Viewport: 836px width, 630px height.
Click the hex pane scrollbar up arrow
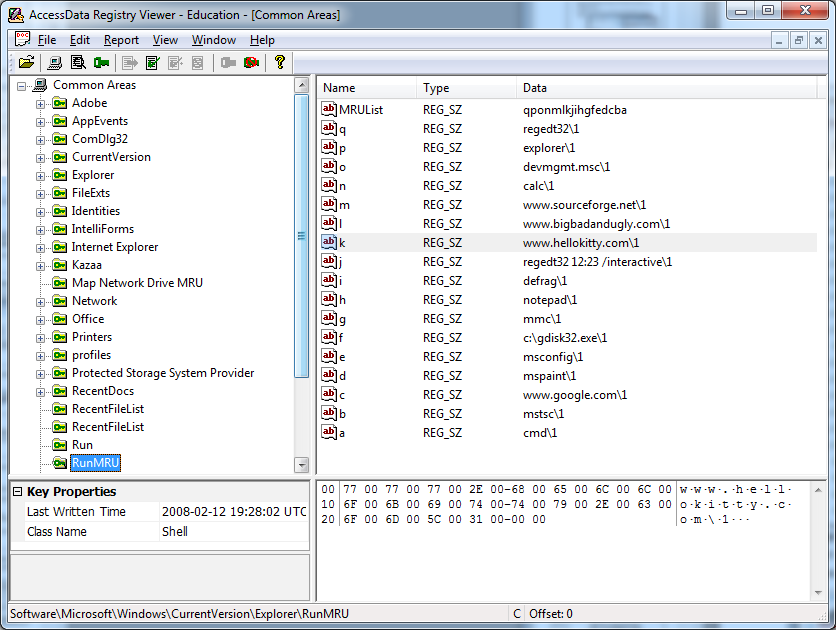click(818, 490)
